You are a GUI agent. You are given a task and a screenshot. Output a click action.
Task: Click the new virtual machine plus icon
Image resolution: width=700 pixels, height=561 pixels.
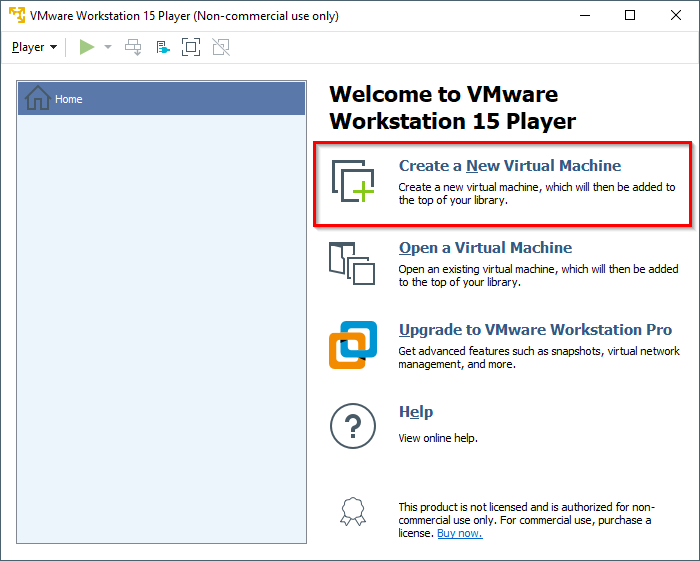(x=353, y=181)
